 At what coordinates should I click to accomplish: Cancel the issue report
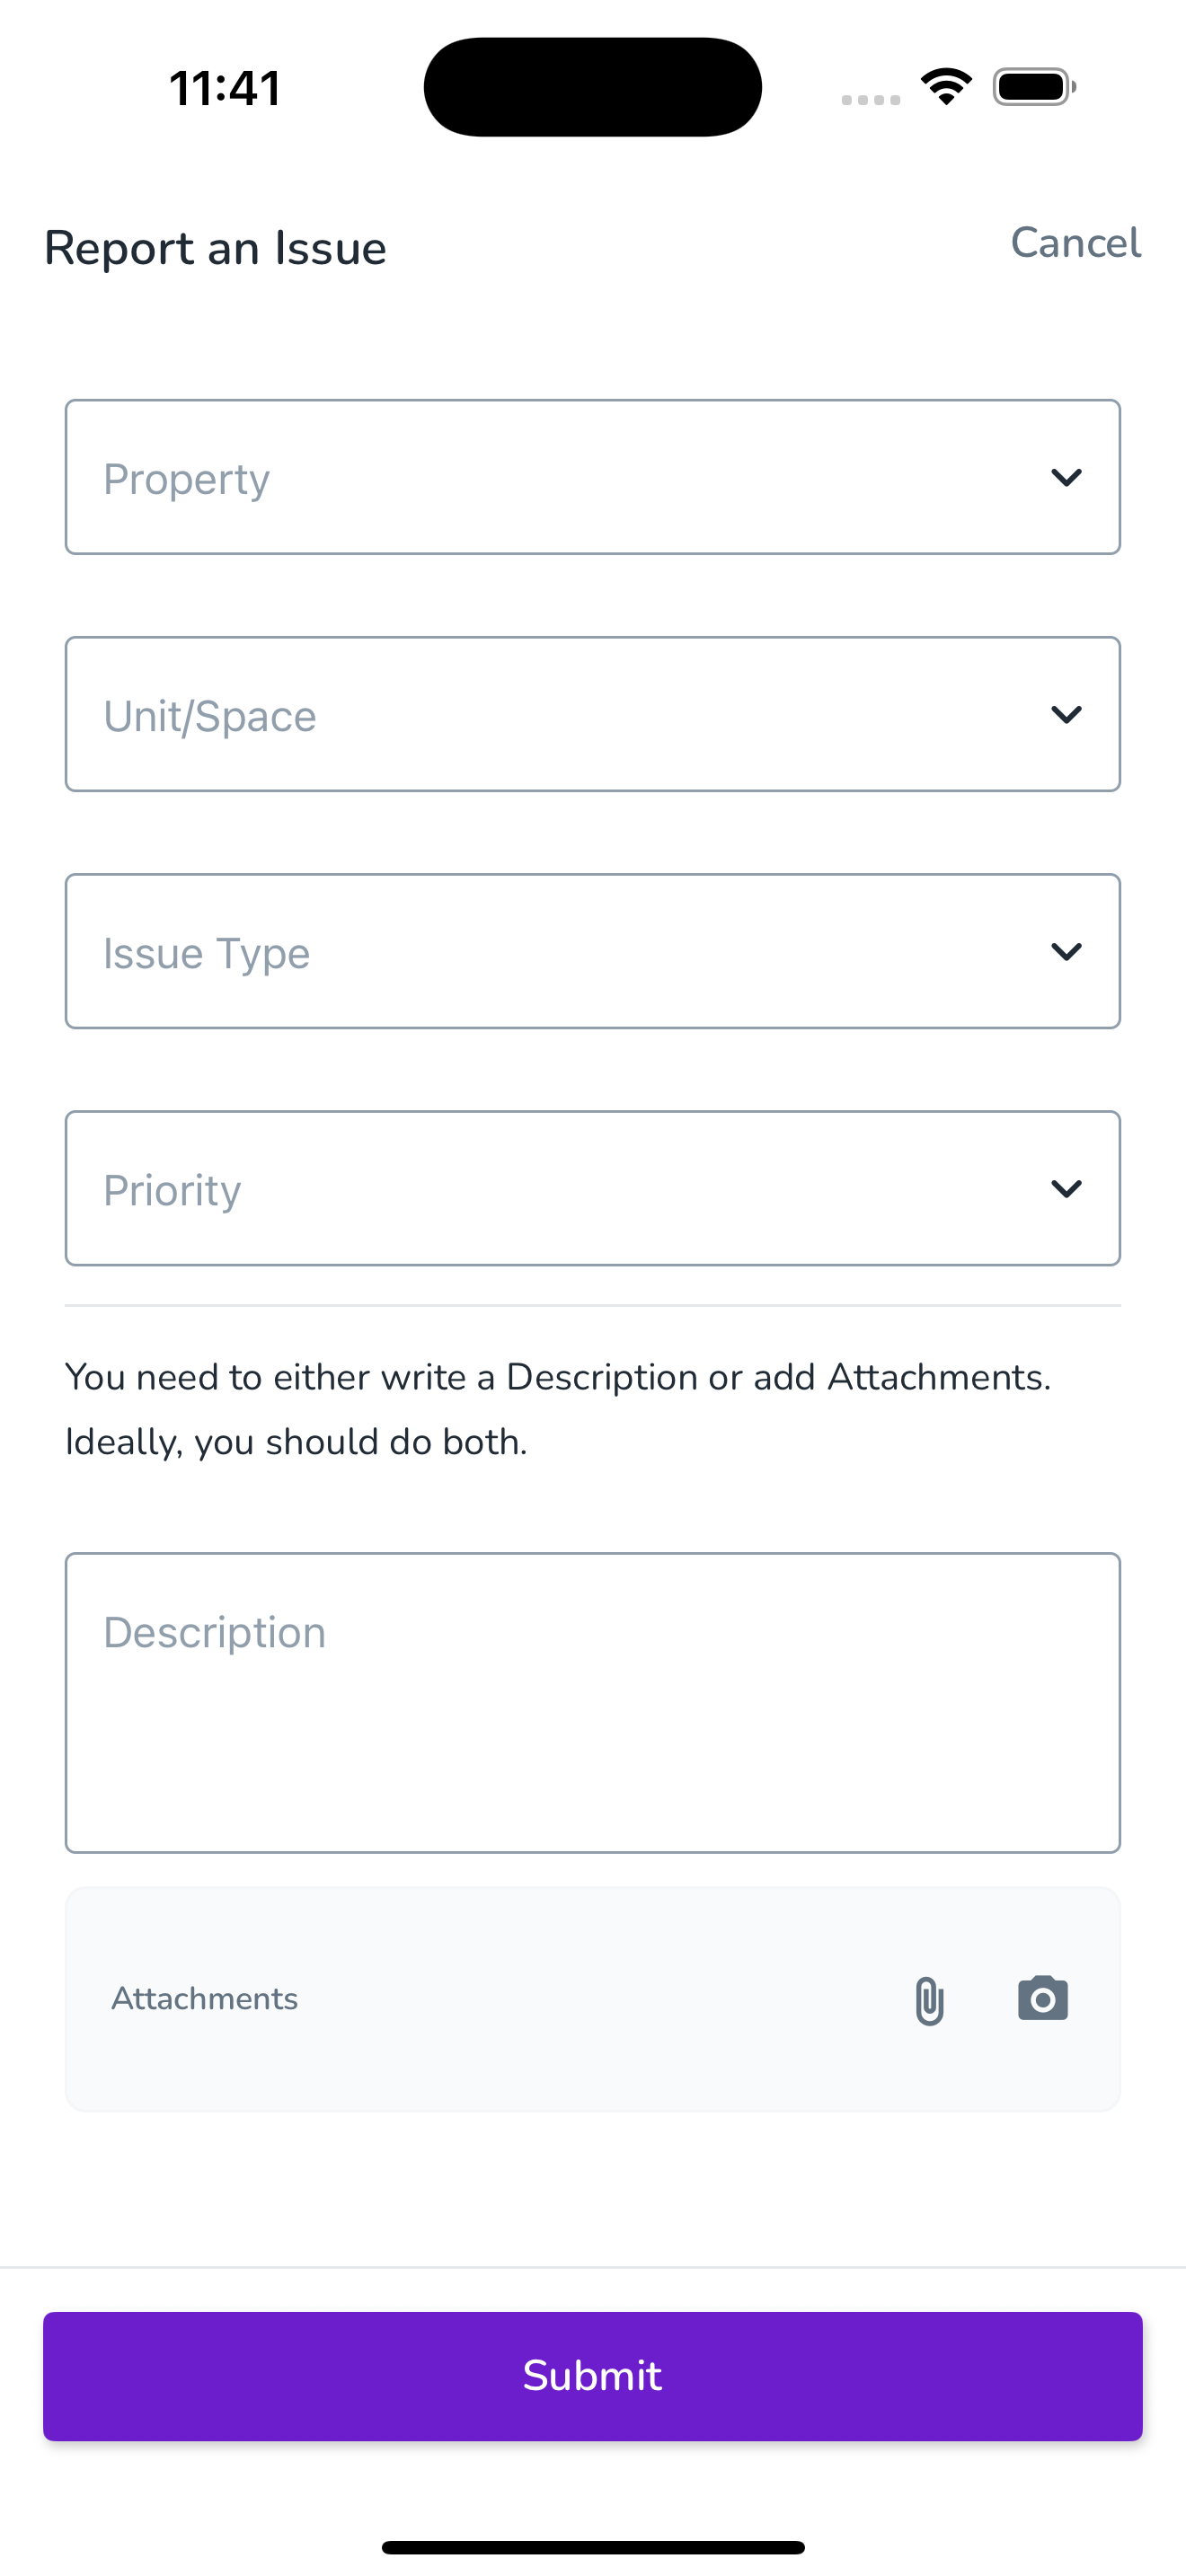(x=1075, y=243)
